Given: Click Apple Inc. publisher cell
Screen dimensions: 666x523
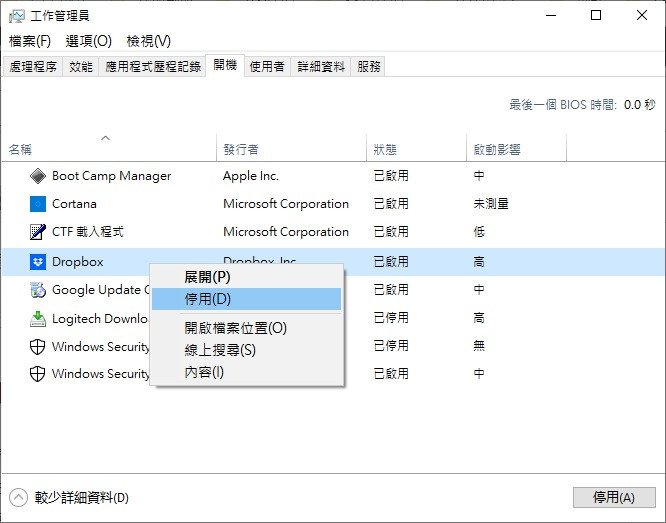Looking at the screenshot, I should tap(251, 176).
